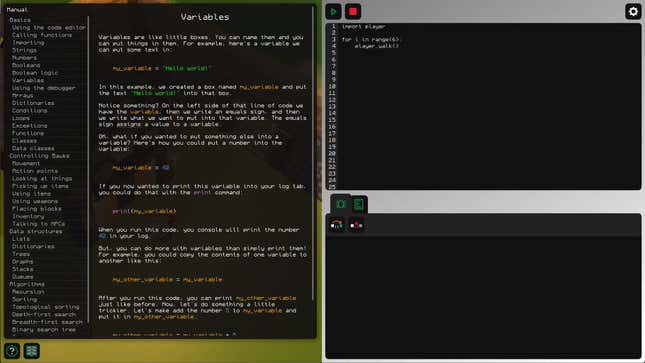Stop execution with the red stop button
This screenshot has height=363, width=645.
353,12
